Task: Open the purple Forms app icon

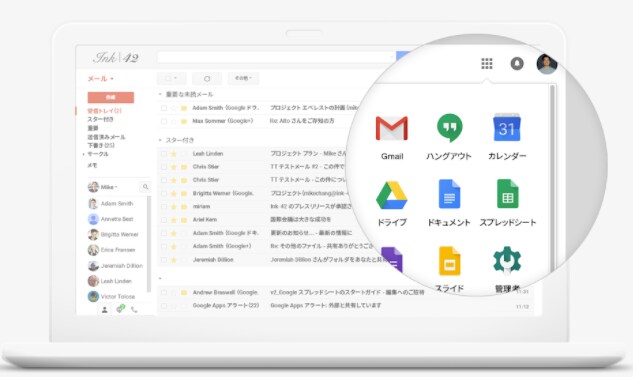Action: (x=392, y=260)
